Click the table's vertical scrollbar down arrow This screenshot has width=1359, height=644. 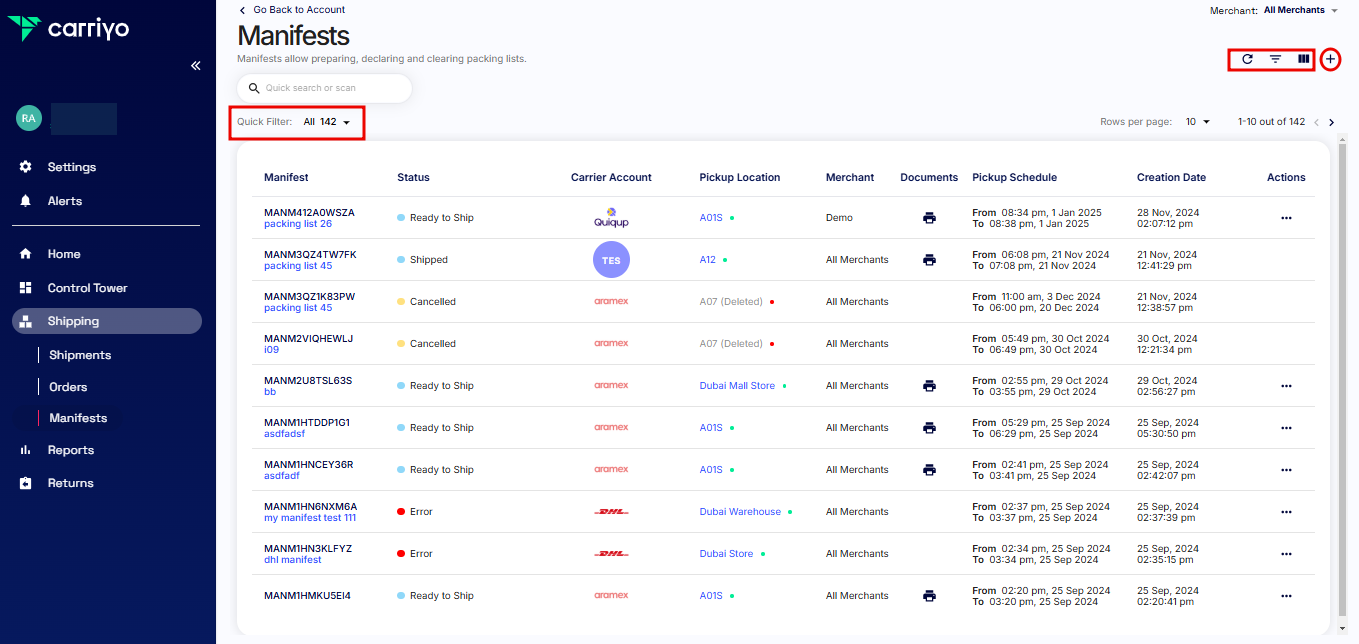pyautogui.click(x=1342, y=629)
